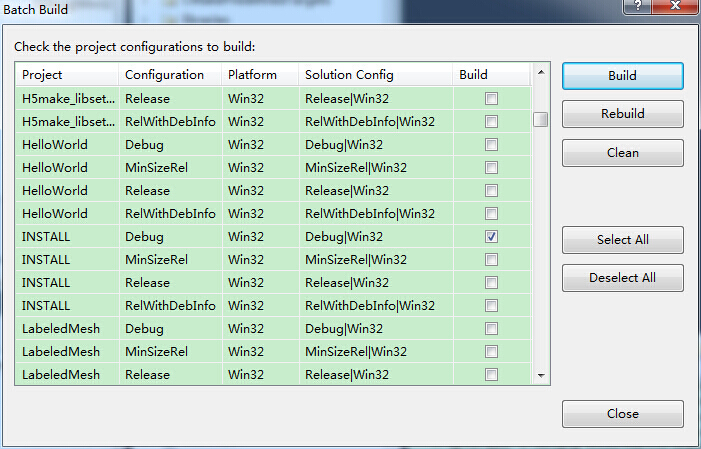Sort by Configuration column header
This screenshot has height=449, width=701.
(x=168, y=75)
